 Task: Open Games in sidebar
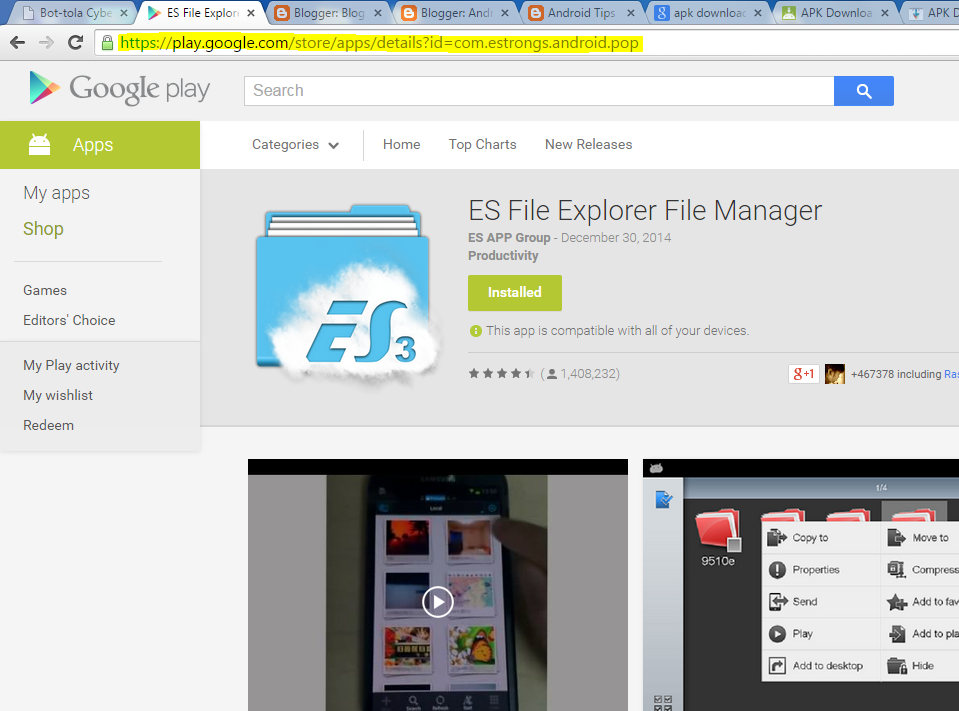tap(45, 290)
